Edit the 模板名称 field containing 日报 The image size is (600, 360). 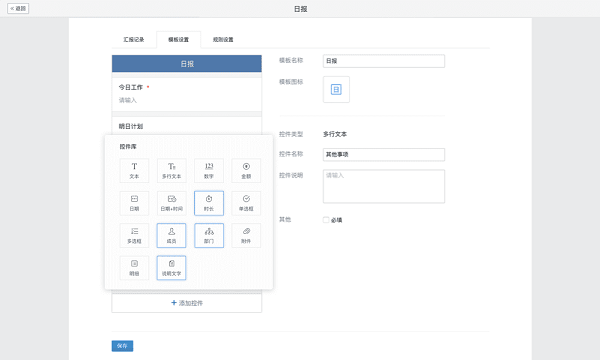384,61
